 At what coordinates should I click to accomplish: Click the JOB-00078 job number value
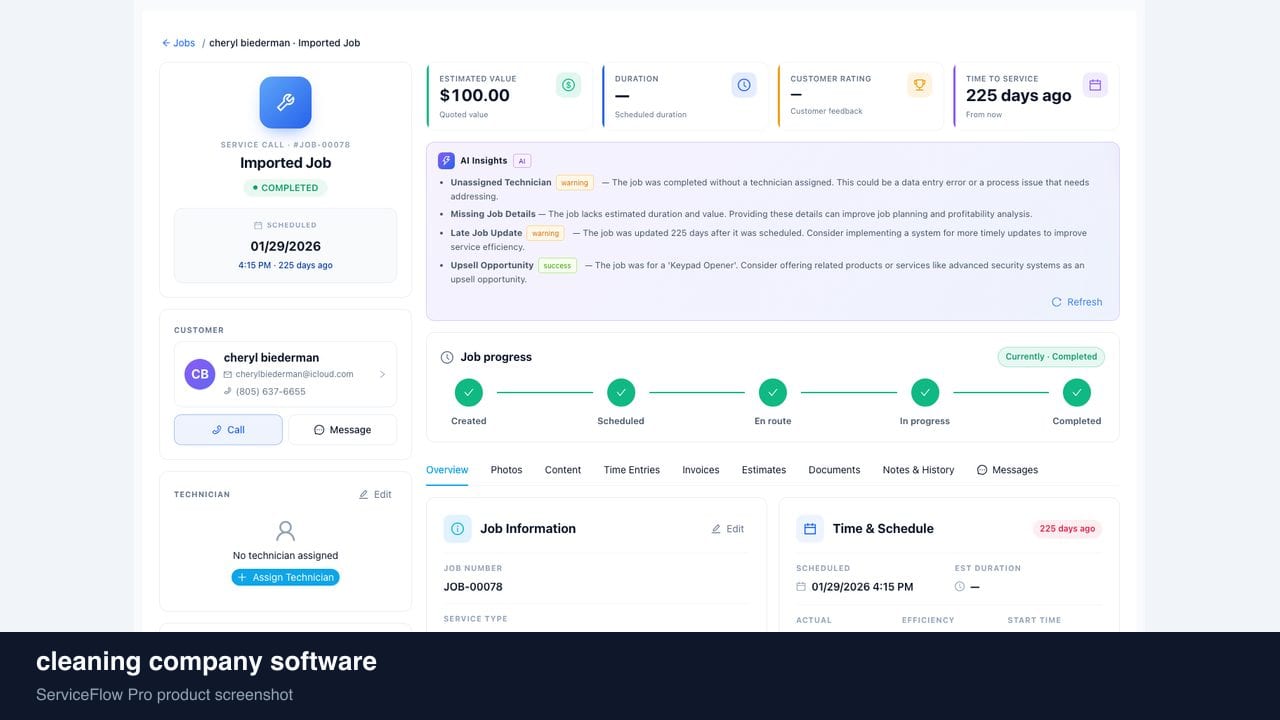coord(473,587)
